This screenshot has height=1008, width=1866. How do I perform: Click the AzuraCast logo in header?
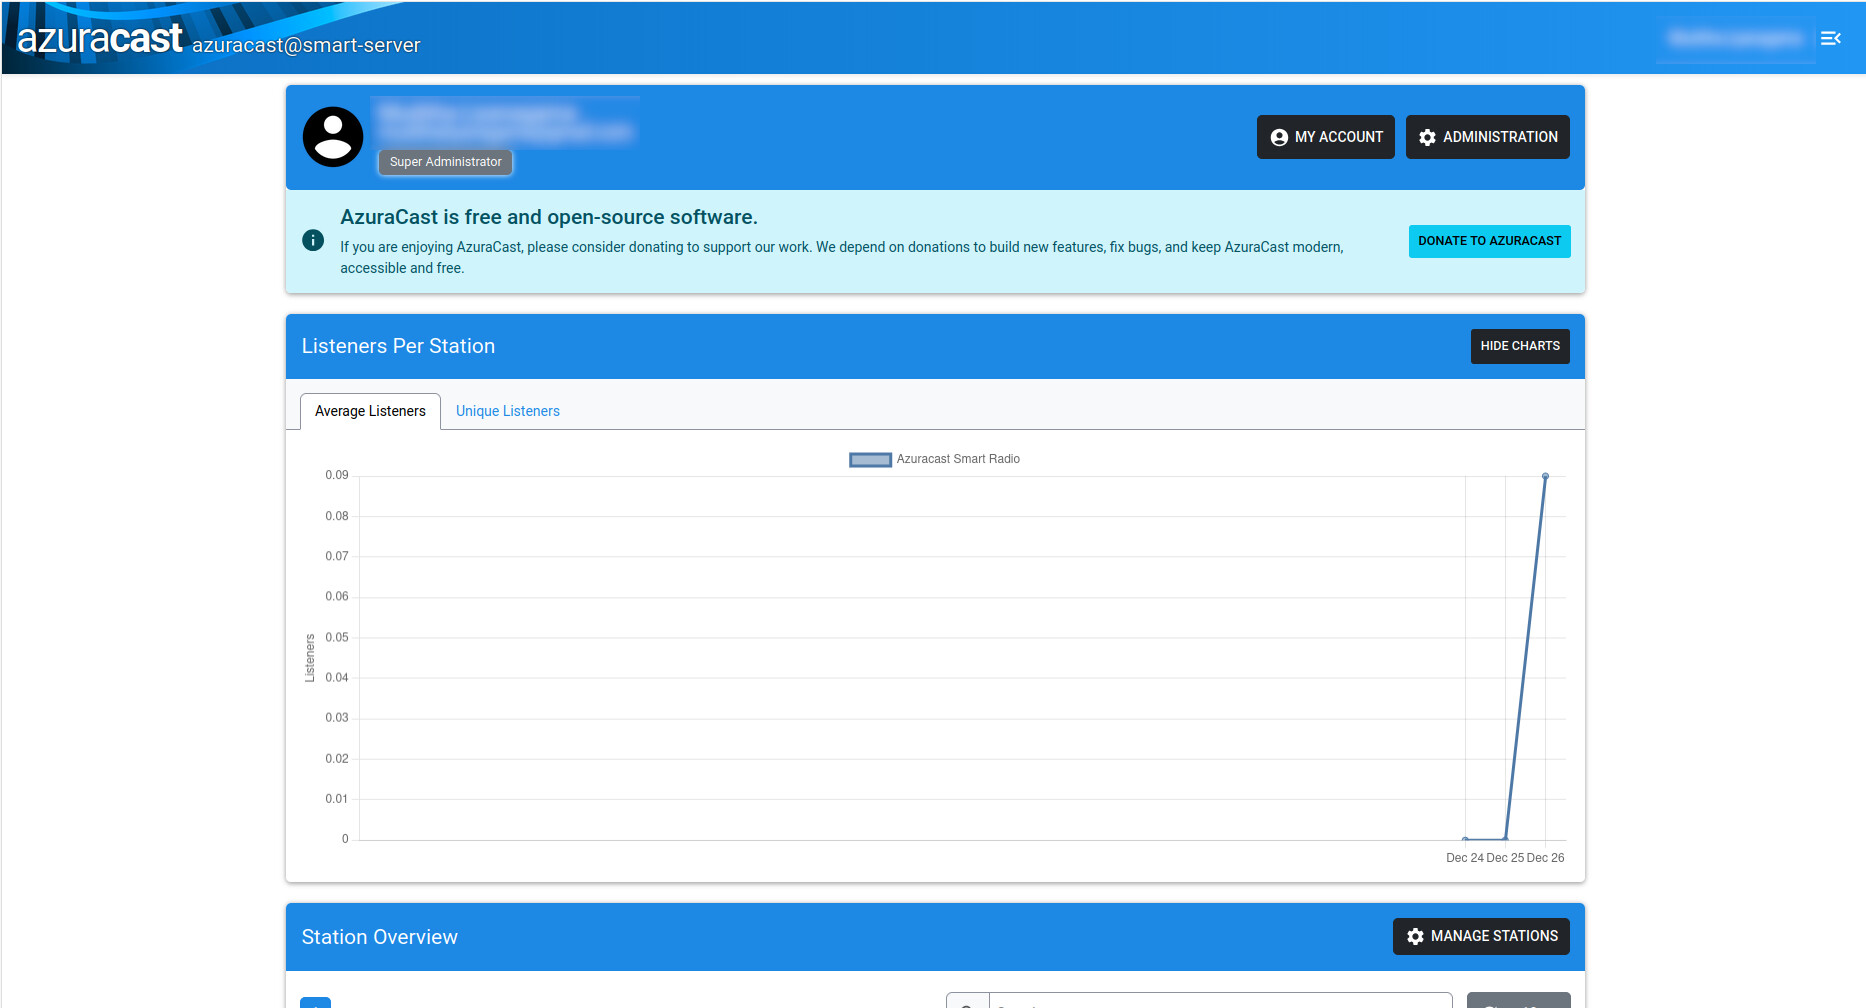pos(100,38)
